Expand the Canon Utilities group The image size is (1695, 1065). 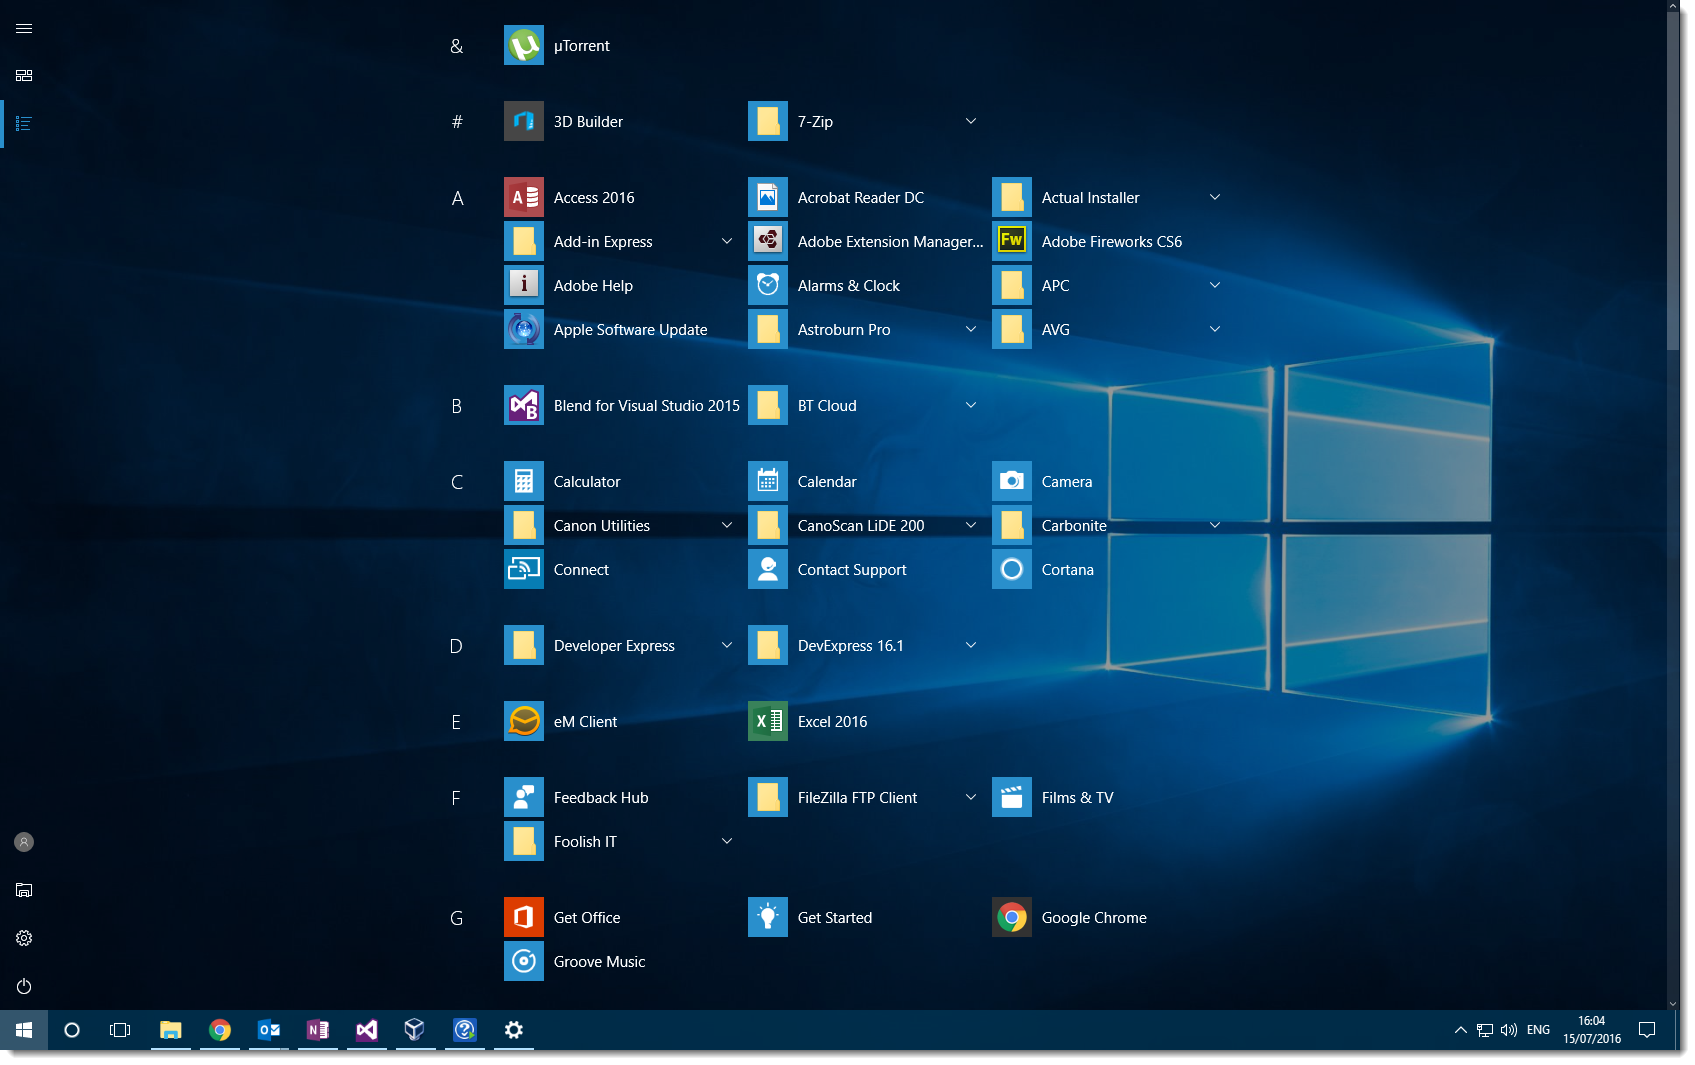[x=726, y=525]
